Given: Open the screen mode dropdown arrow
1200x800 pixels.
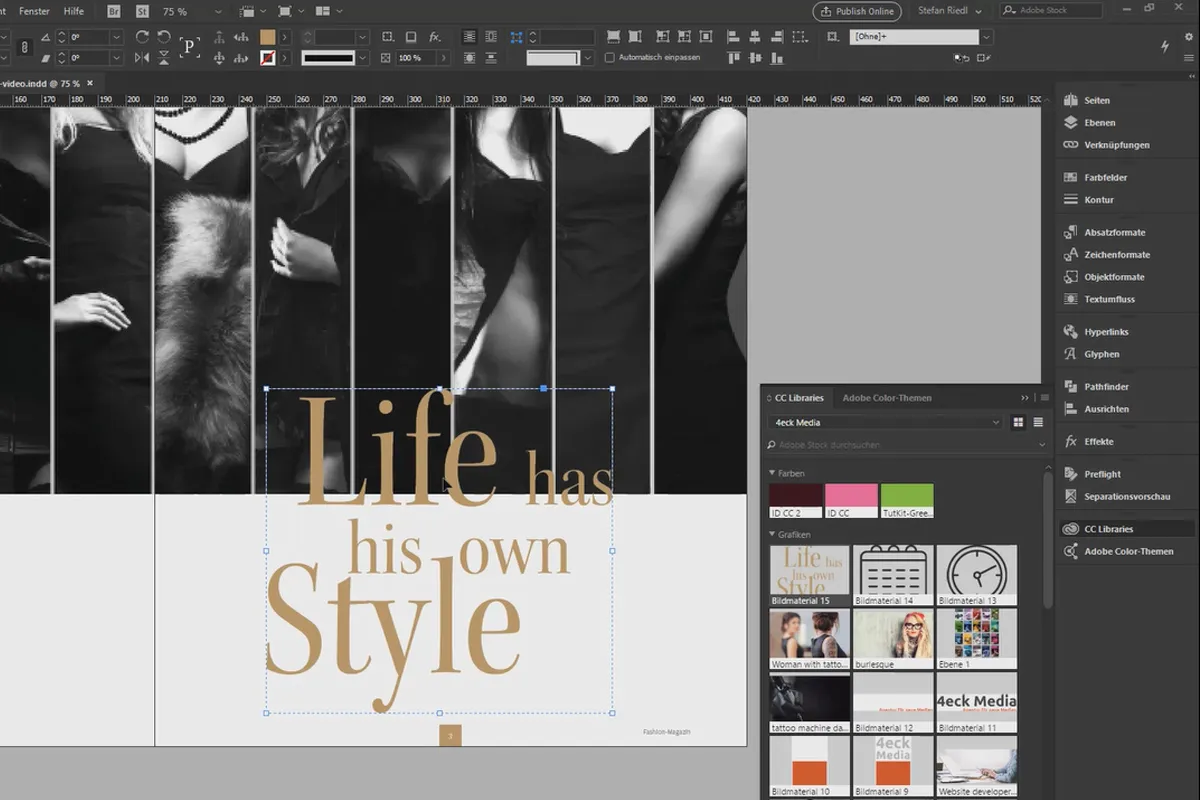Looking at the screenshot, I should tap(302, 11).
